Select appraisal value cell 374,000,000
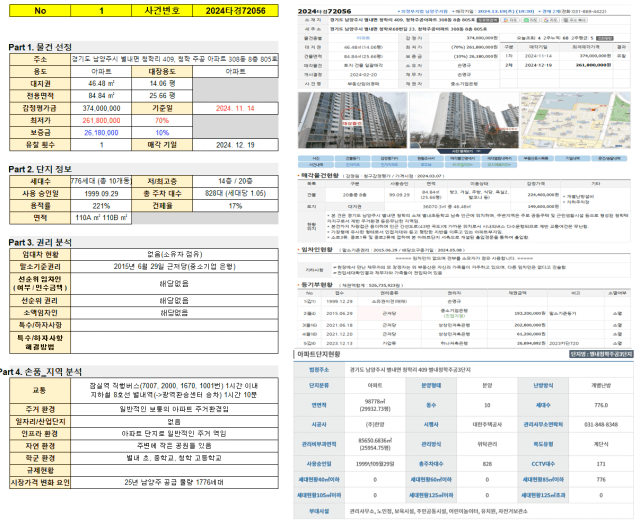 101,108
